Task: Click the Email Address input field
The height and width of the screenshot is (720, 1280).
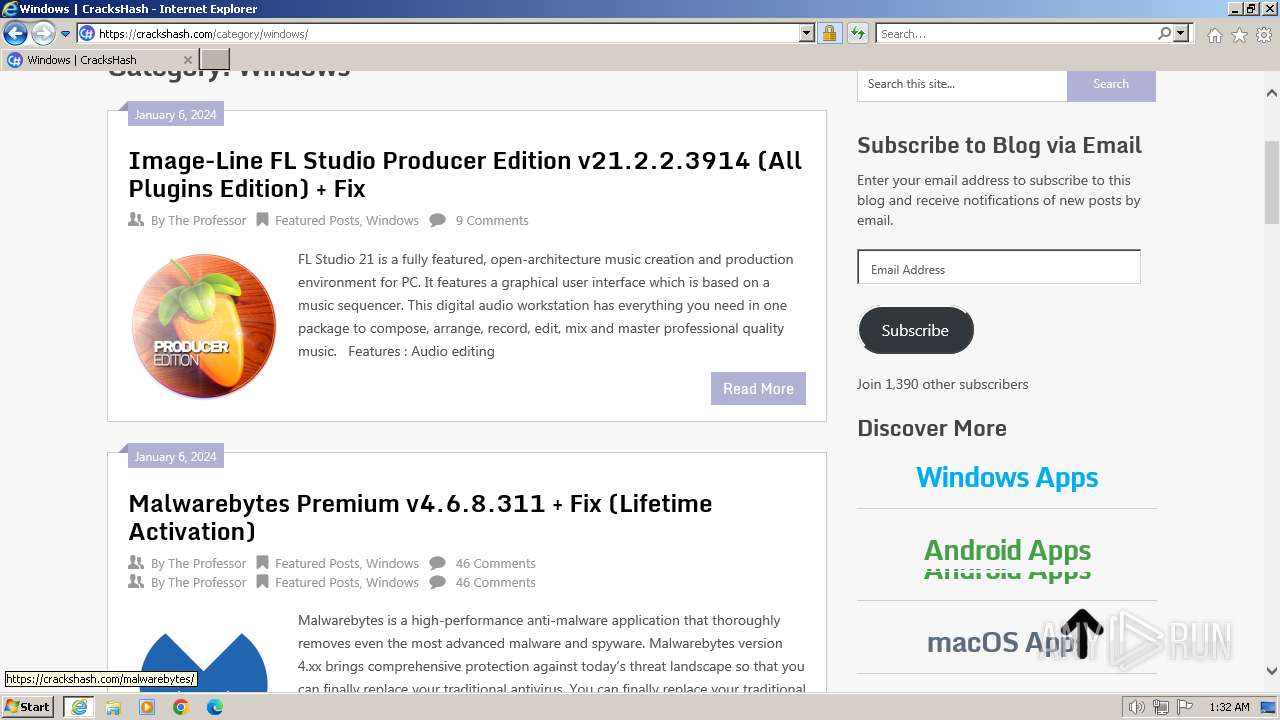Action: [x=999, y=269]
